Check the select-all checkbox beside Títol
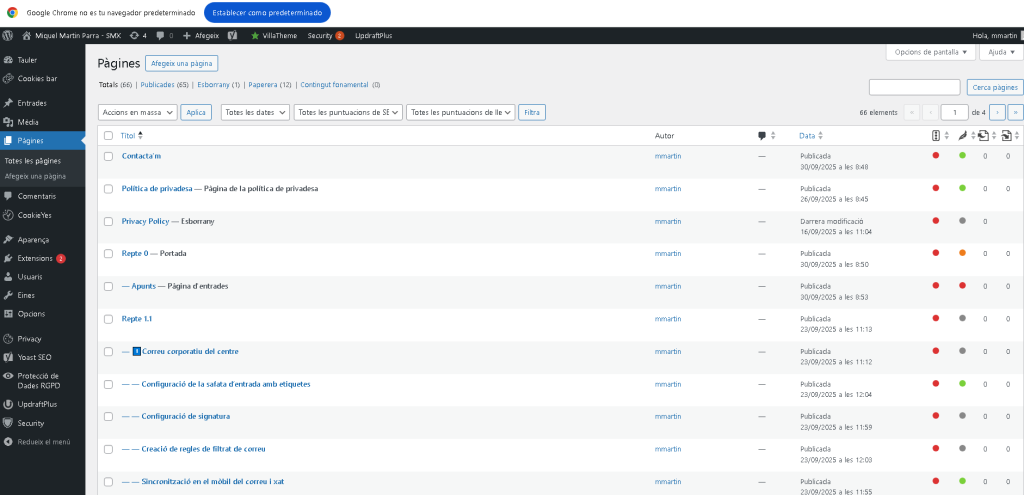1024x495 pixels. point(108,135)
